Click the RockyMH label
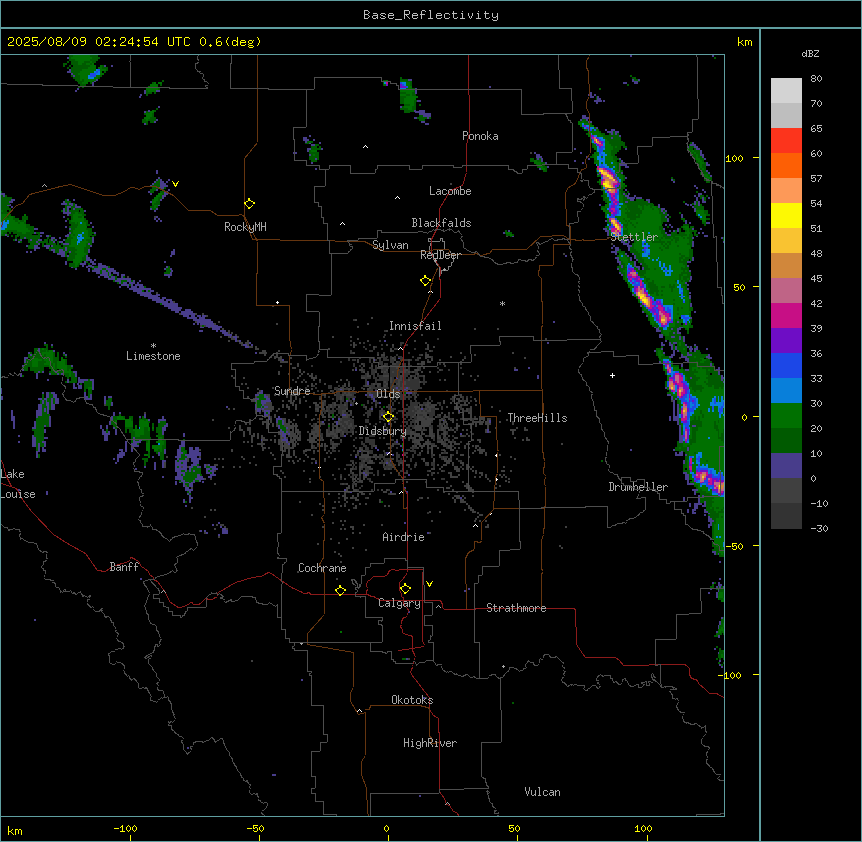862x842 pixels. [x=245, y=227]
